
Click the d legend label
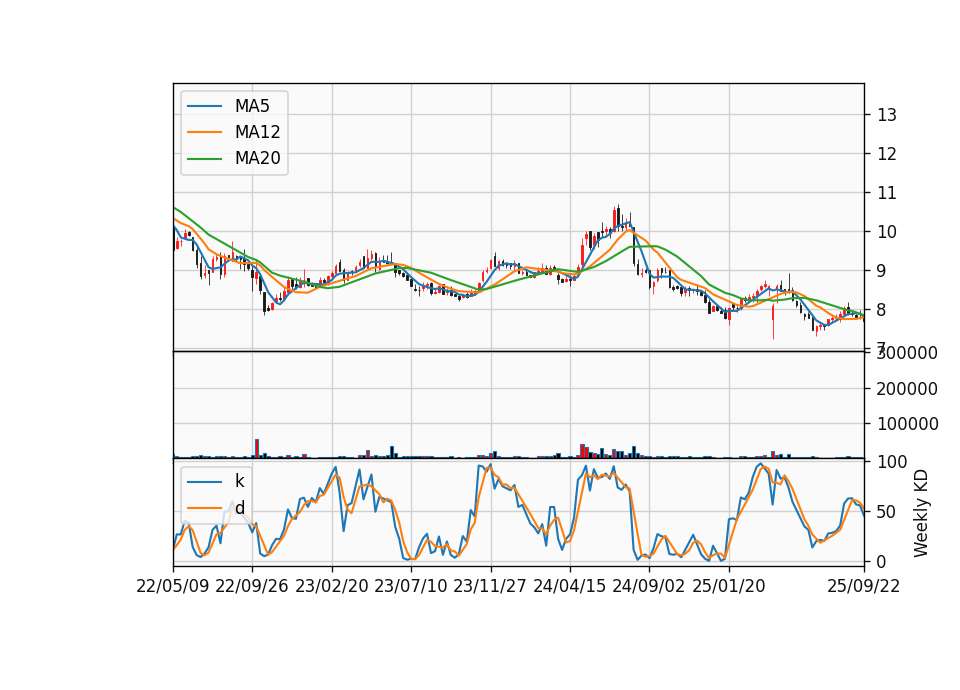[239, 508]
